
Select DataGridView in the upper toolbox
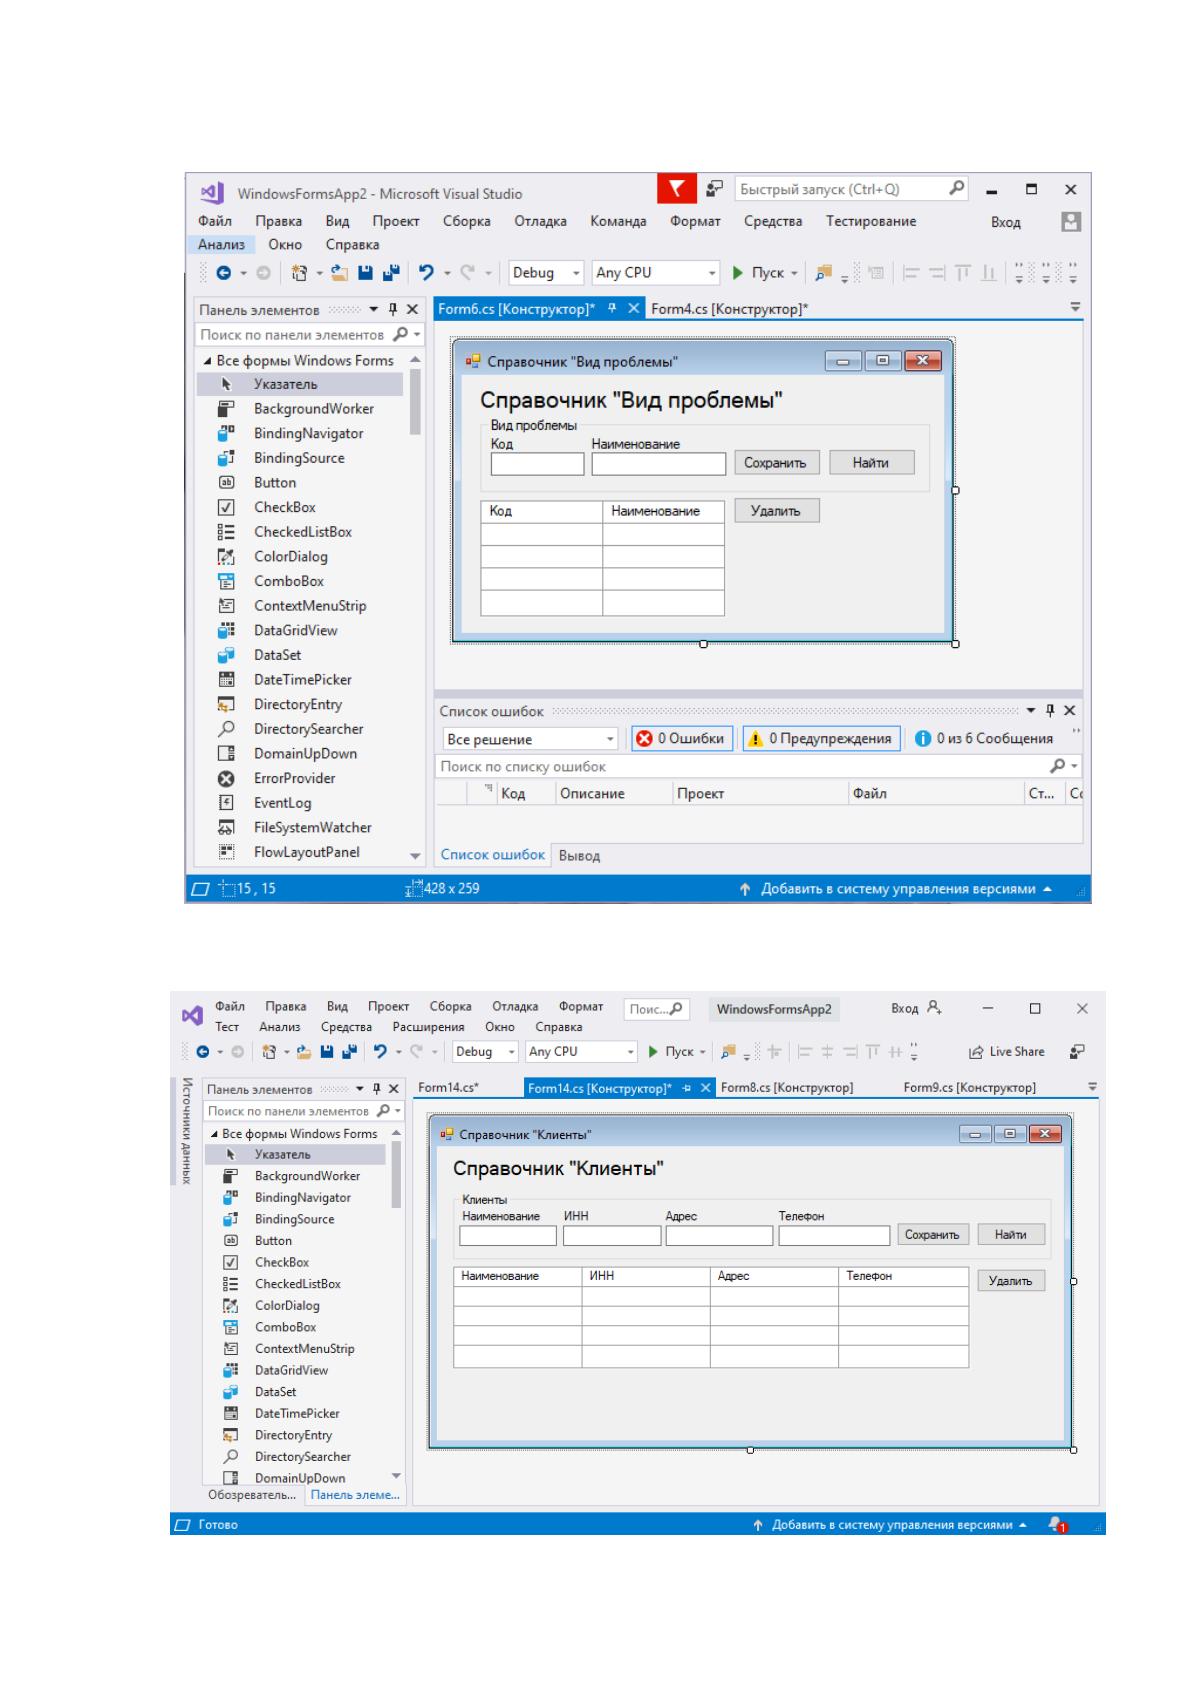(x=295, y=630)
